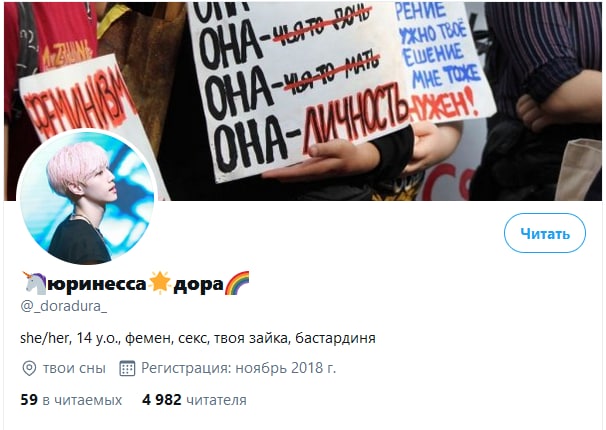Click the Регистрация: ноябрь 2018 date text
This screenshot has width=606, height=430.
(x=238, y=368)
